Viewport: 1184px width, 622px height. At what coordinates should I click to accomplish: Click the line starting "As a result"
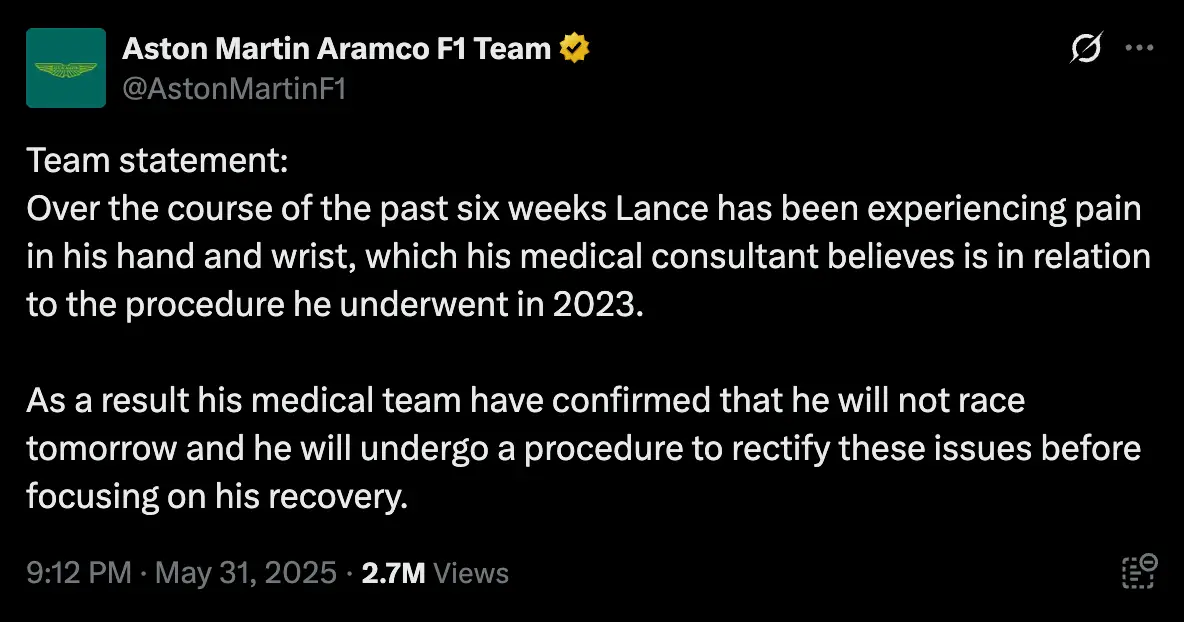tap(526, 401)
